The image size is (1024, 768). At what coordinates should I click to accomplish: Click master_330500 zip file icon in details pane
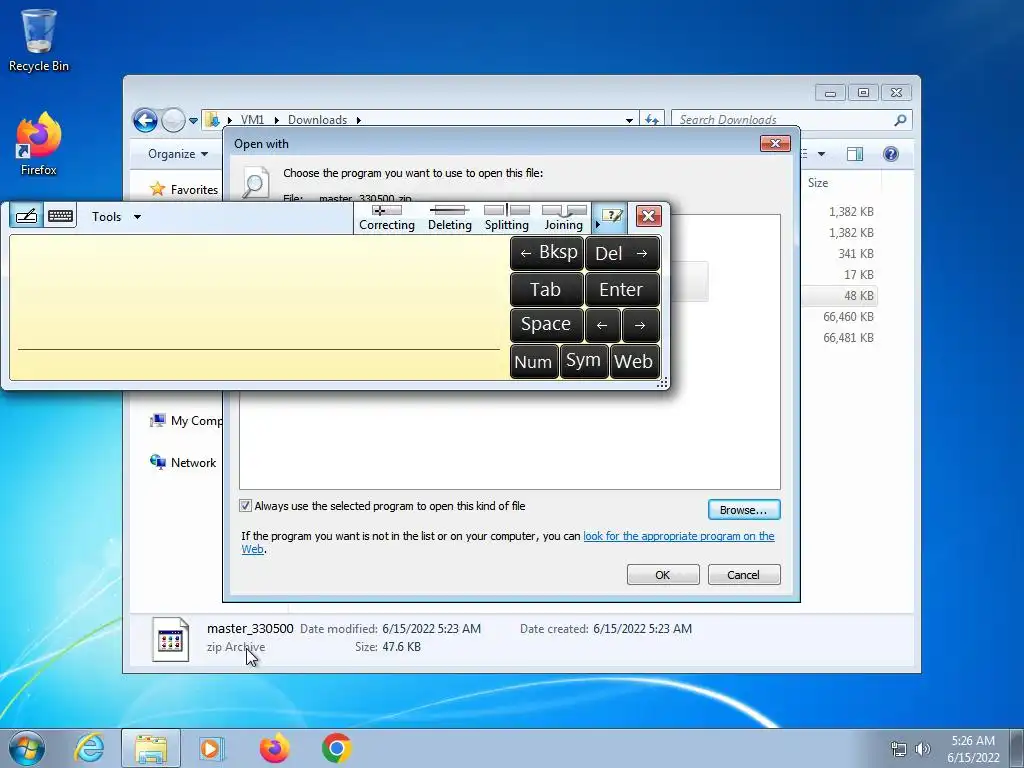click(170, 639)
